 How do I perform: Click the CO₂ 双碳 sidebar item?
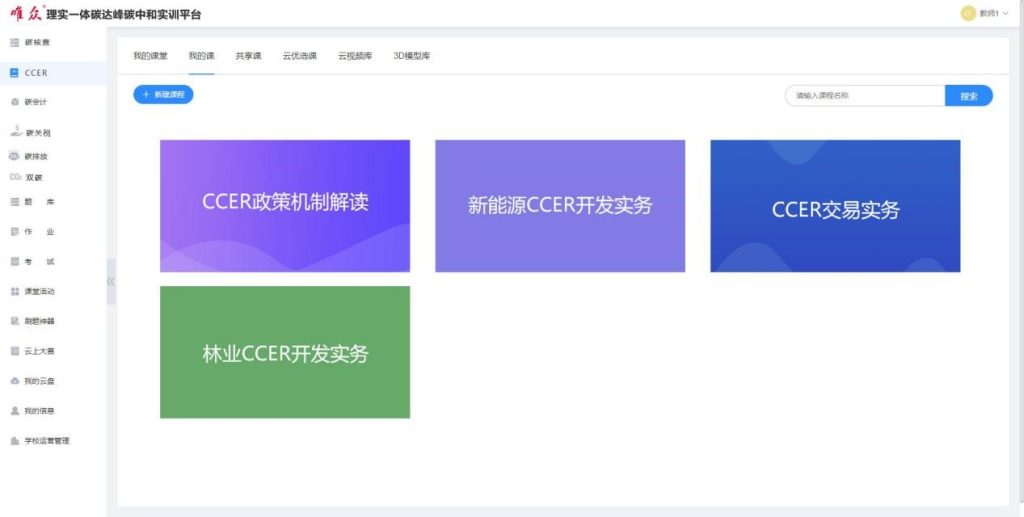(15, 177)
